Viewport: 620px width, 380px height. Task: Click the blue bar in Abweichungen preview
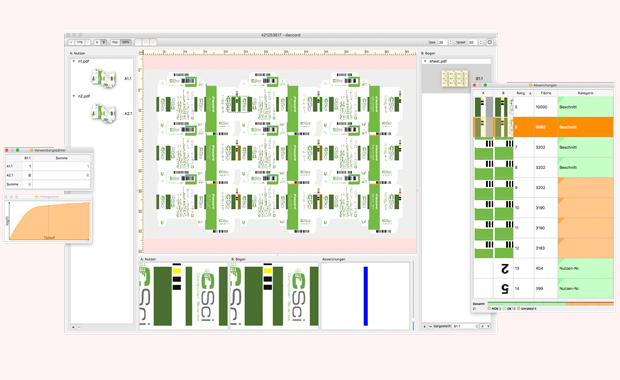366,296
